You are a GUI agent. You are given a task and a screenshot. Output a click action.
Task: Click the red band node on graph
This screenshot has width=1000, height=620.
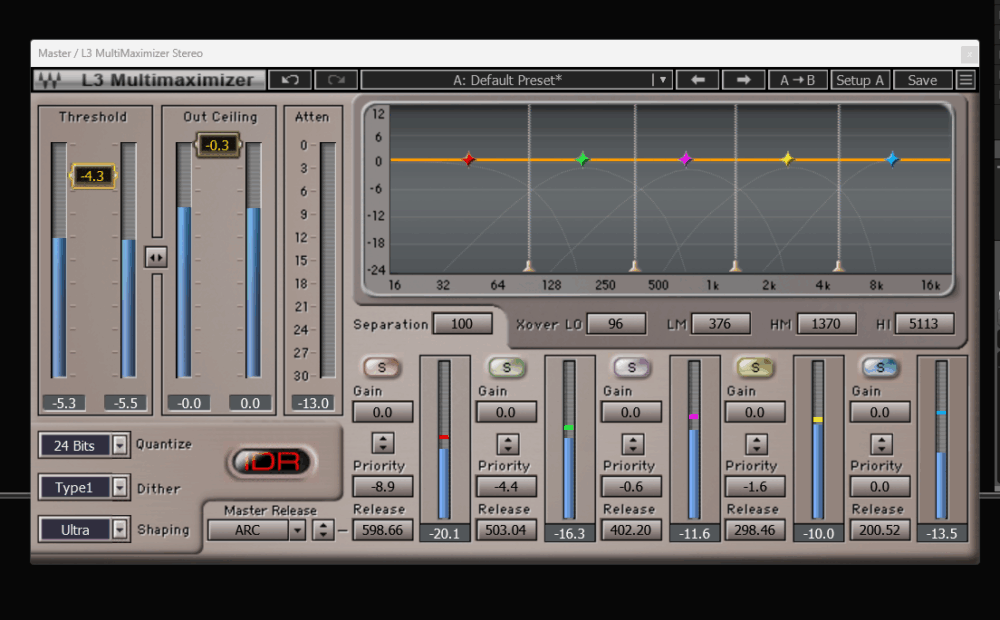tap(469, 159)
